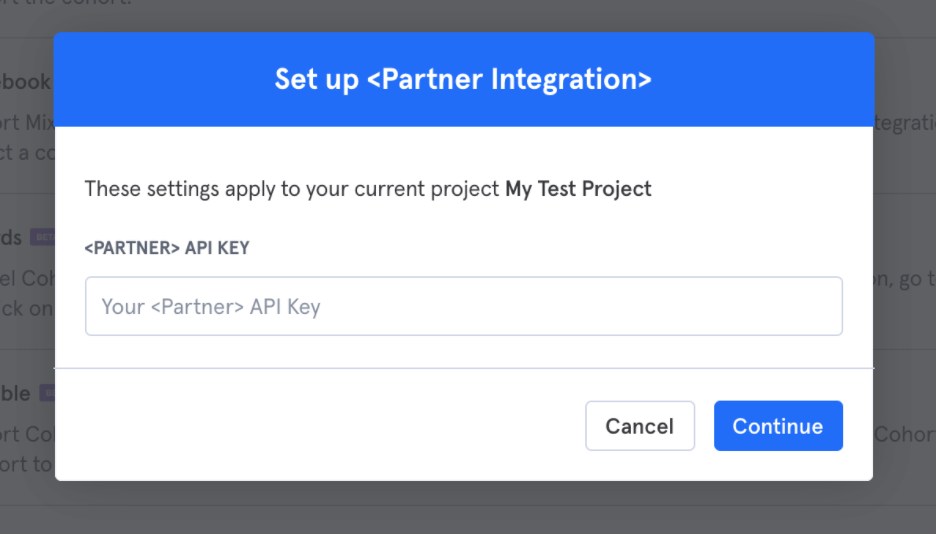This screenshot has height=534, width=936.
Task: Cancel the partner integration setup
Action: pos(640,425)
